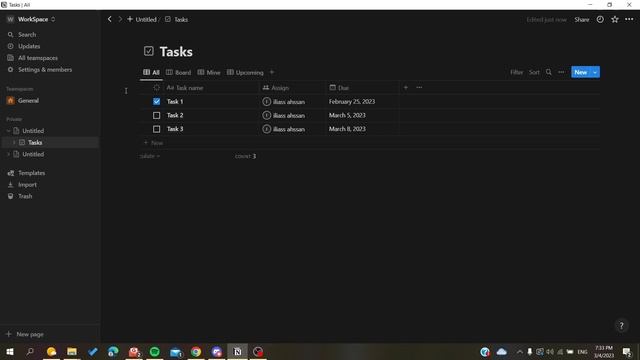
Task: Check the Task 2 checkbox
Action: tap(156, 116)
